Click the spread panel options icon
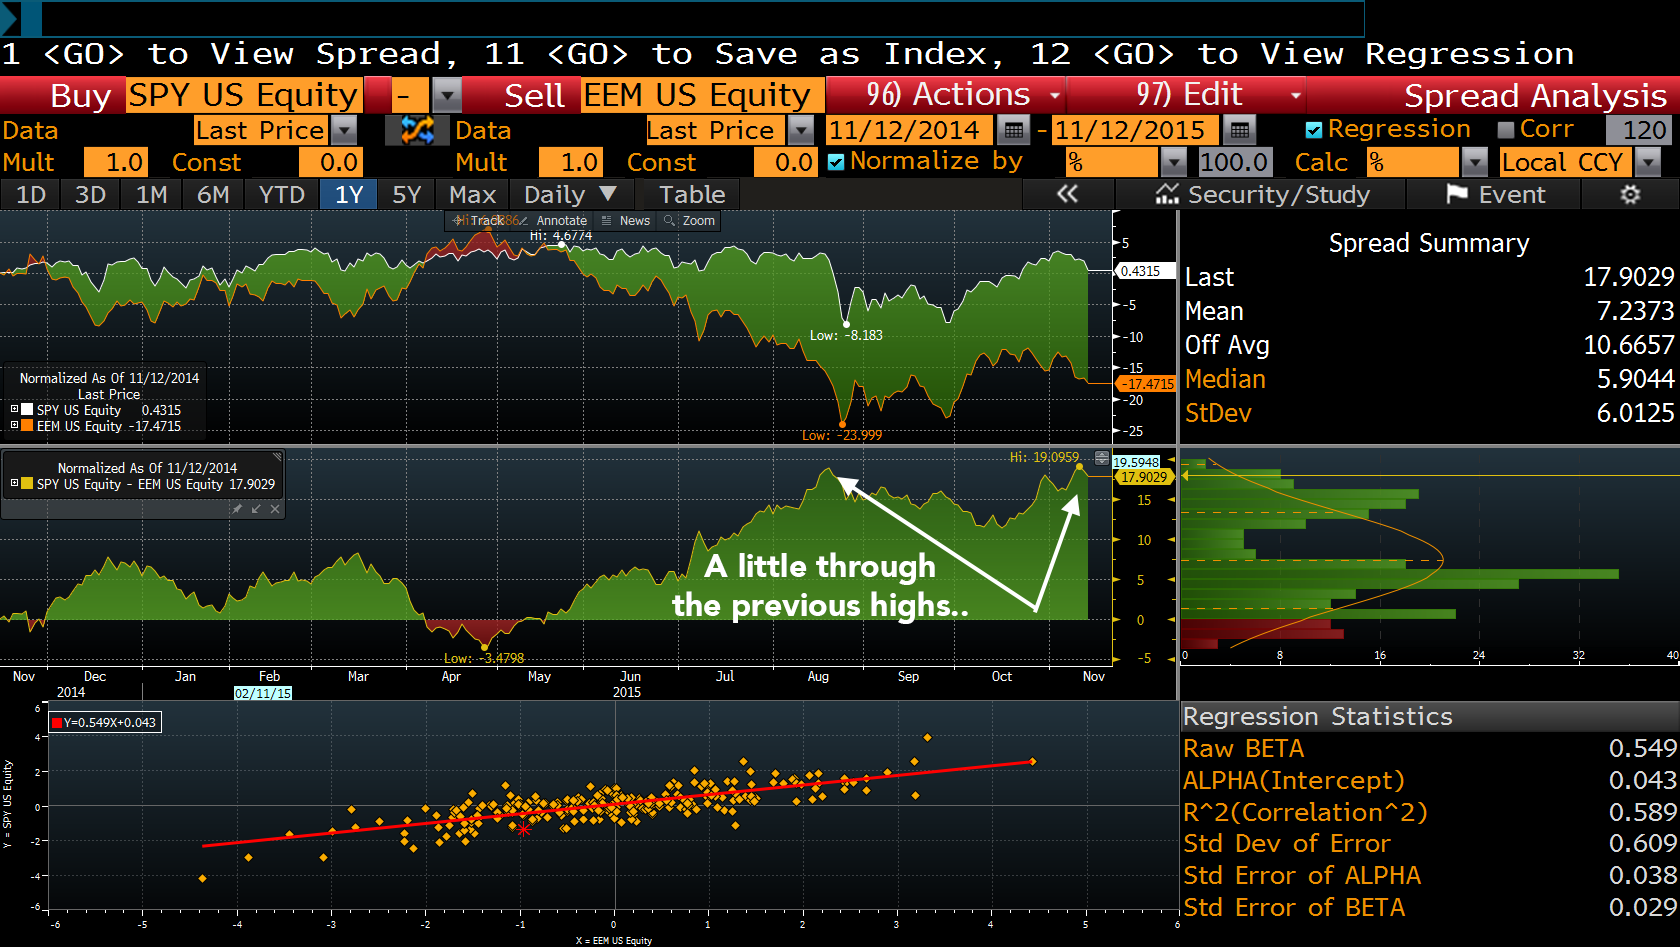 click(1102, 458)
